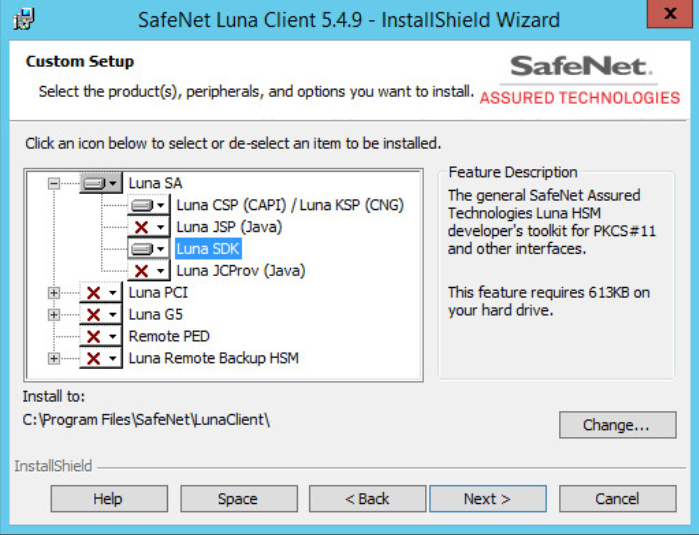Viewport: 699px width, 535px height.
Task: Select the Luna JCProv (Java) label
Action: tap(240, 271)
